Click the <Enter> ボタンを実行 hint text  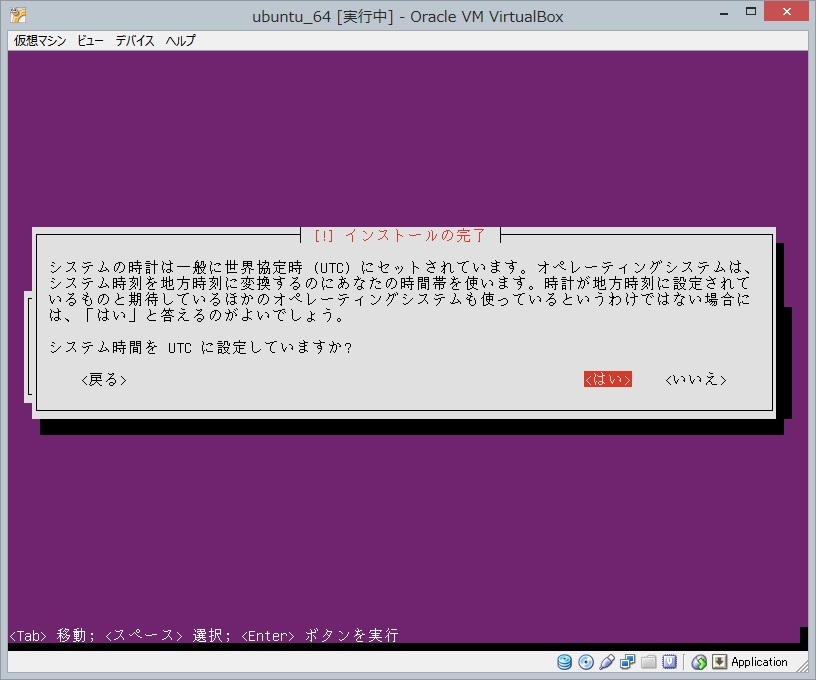(x=320, y=636)
